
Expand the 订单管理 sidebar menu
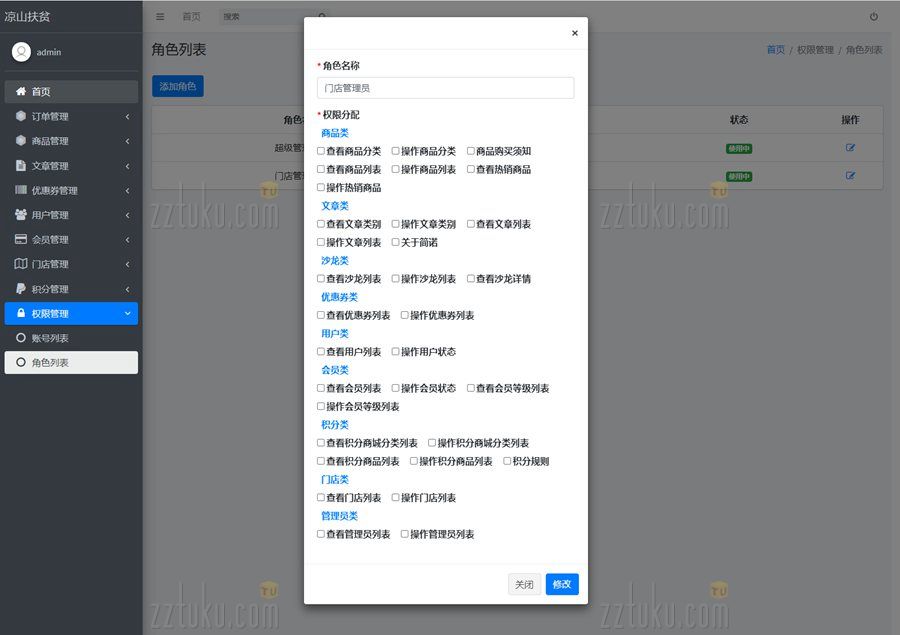tap(70, 117)
